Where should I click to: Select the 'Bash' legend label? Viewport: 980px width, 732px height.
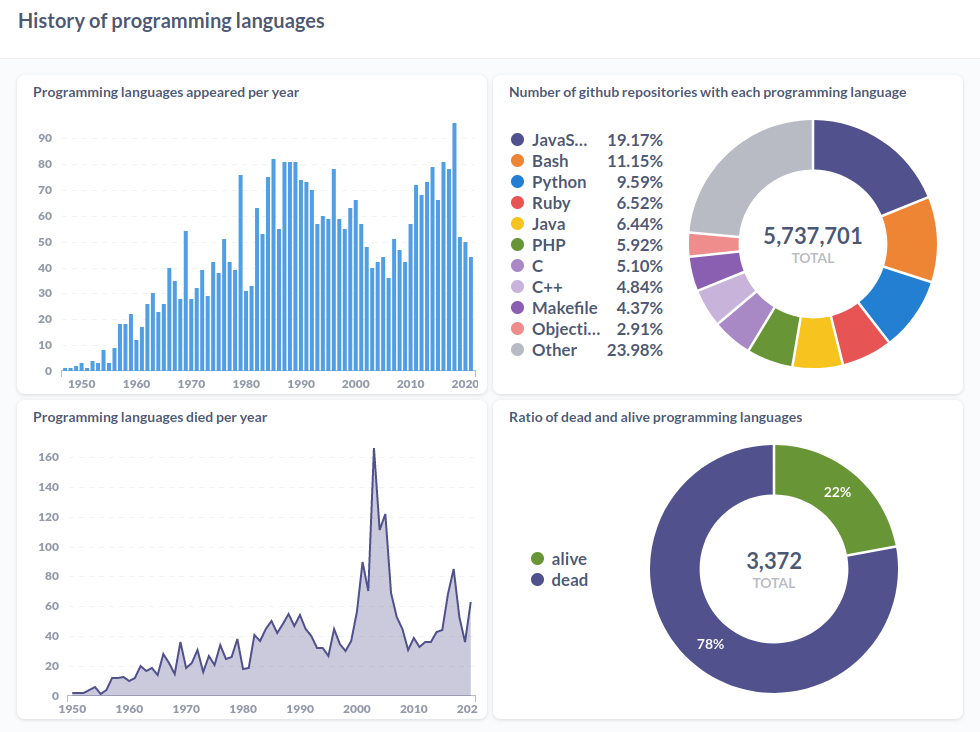pyautogui.click(x=550, y=161)
